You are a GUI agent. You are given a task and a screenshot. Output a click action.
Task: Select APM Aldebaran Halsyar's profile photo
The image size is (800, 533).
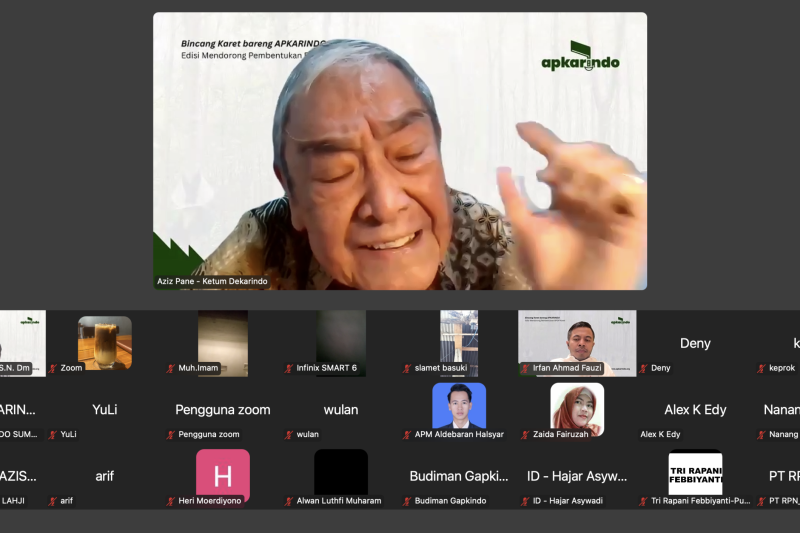click(x=459, y=405)
